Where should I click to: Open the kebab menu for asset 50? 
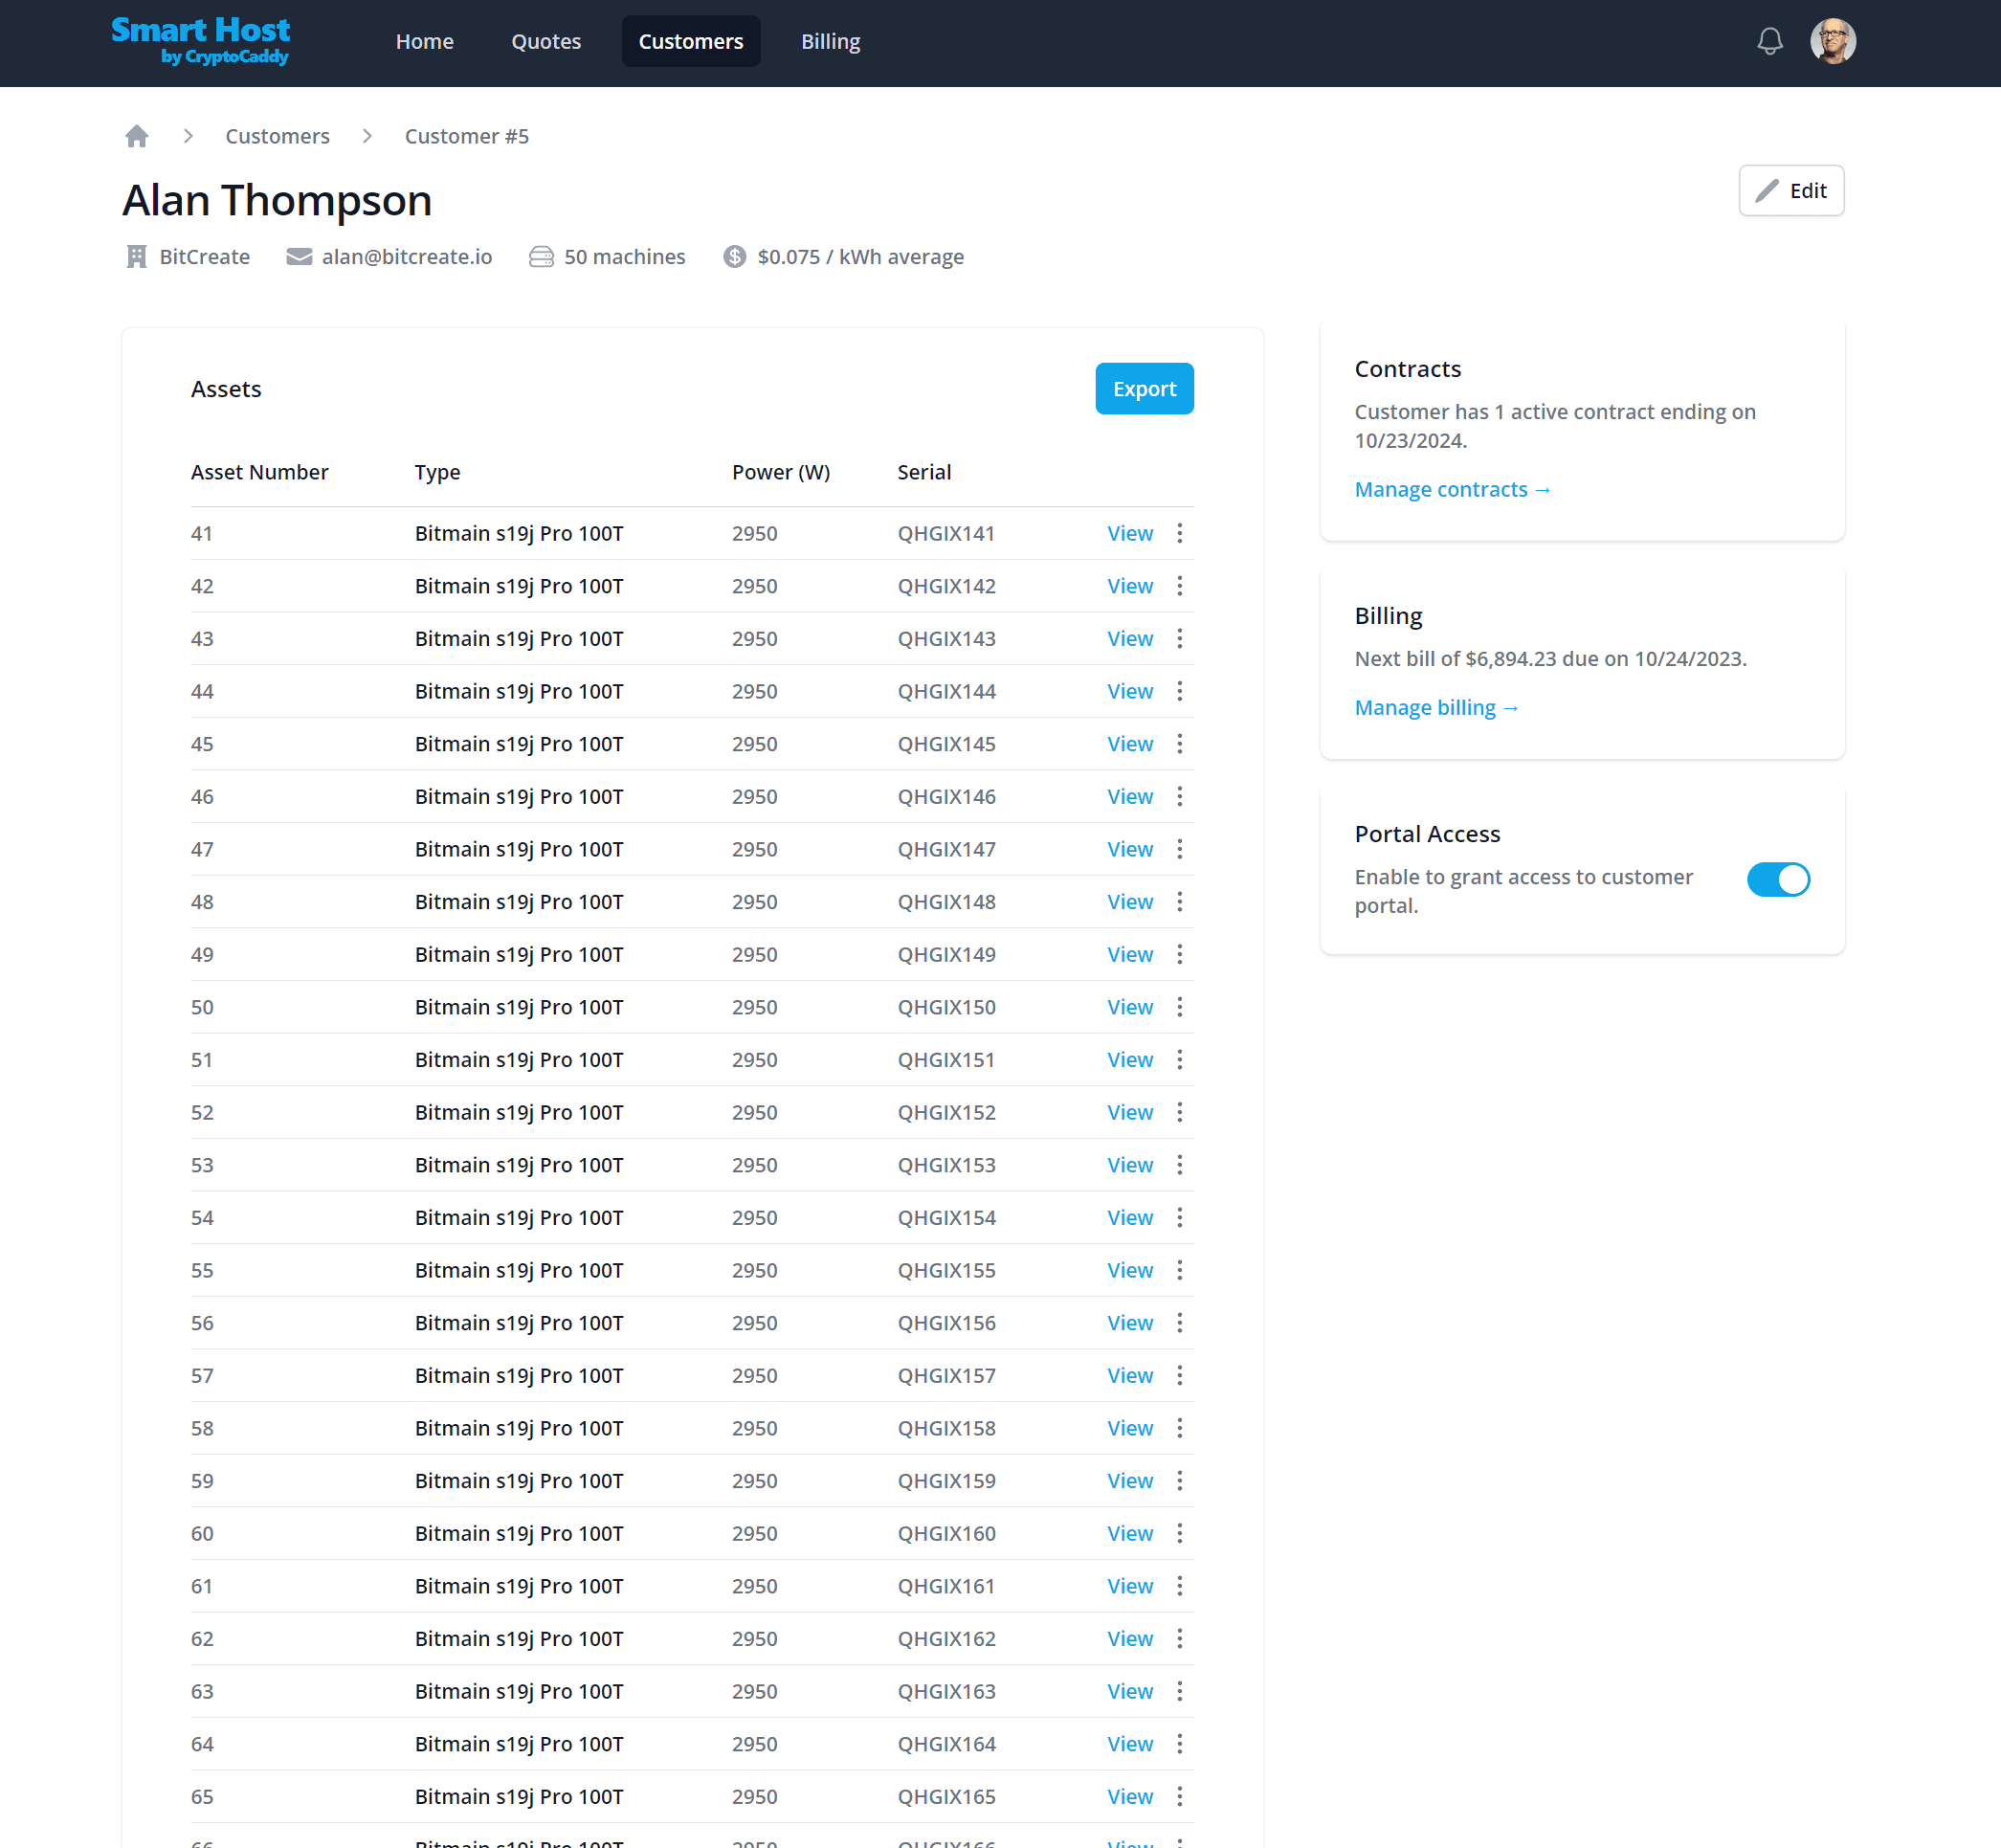[1179, 1007]
